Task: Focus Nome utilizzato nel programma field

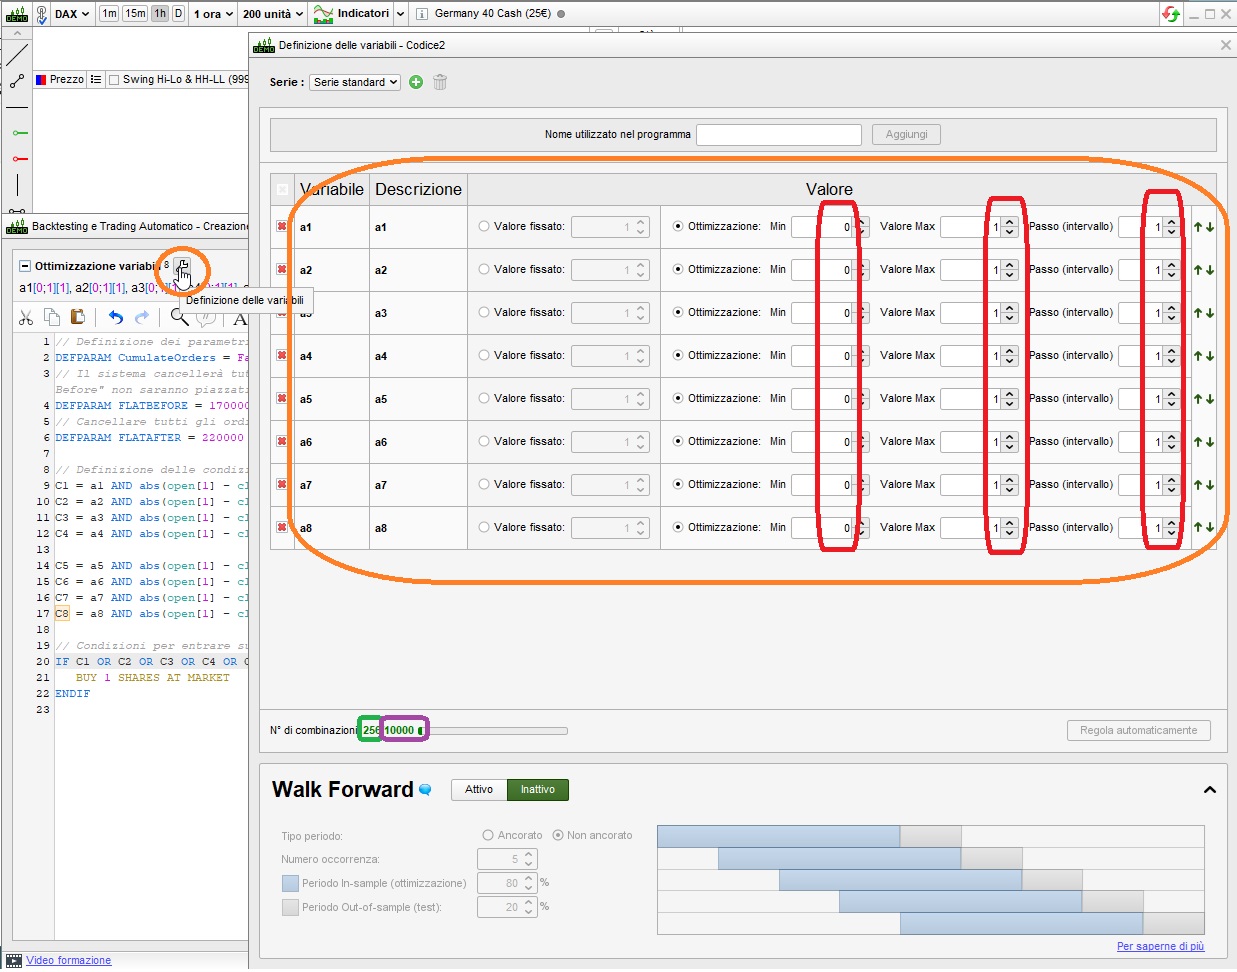Action: pos(779,134)
